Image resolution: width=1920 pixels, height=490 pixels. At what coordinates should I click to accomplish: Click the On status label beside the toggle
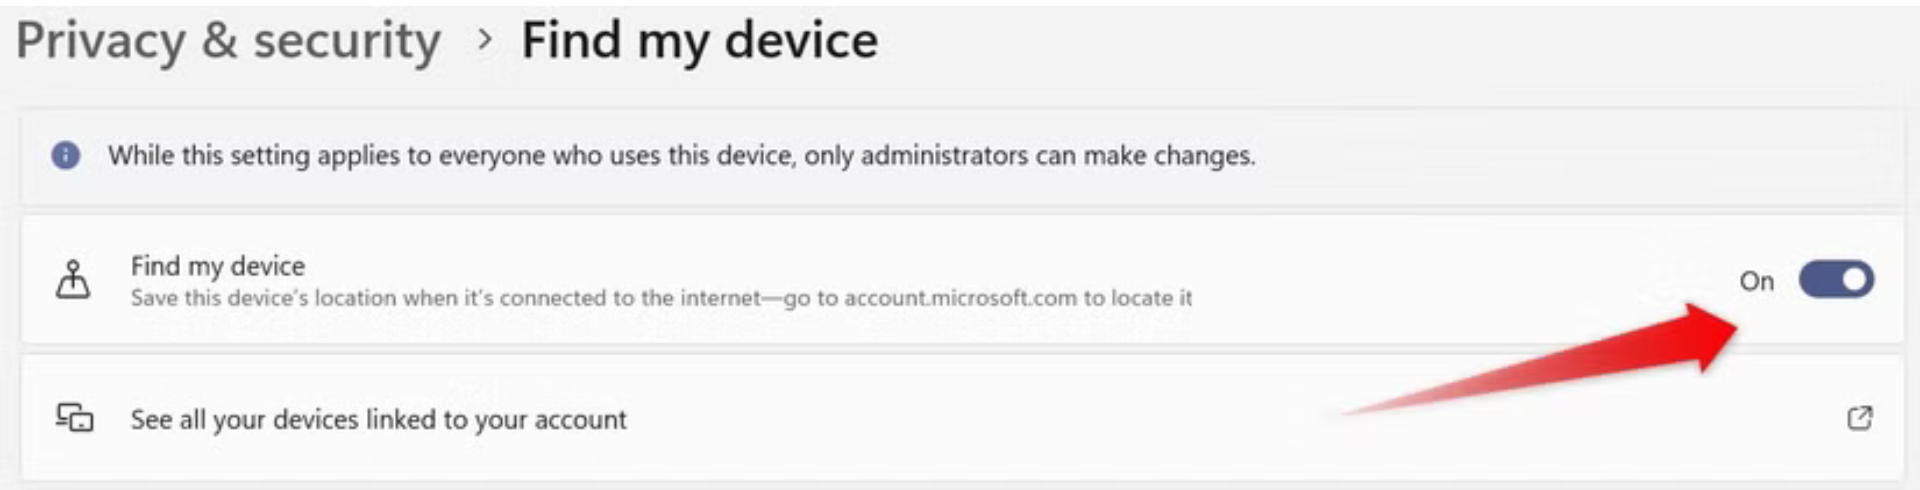tap(1757, 281)
